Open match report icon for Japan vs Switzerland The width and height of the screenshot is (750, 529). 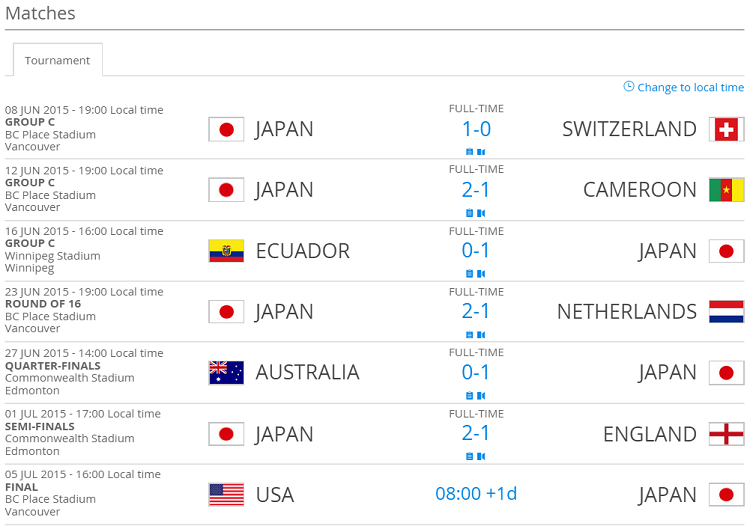click(469, 152)
